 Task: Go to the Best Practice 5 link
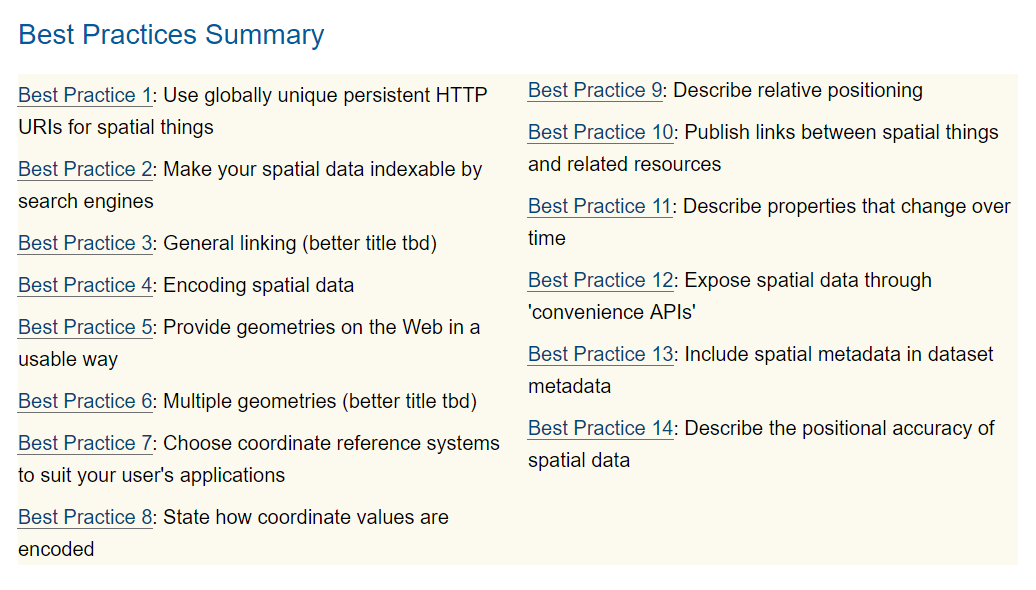tap(85, 328)
